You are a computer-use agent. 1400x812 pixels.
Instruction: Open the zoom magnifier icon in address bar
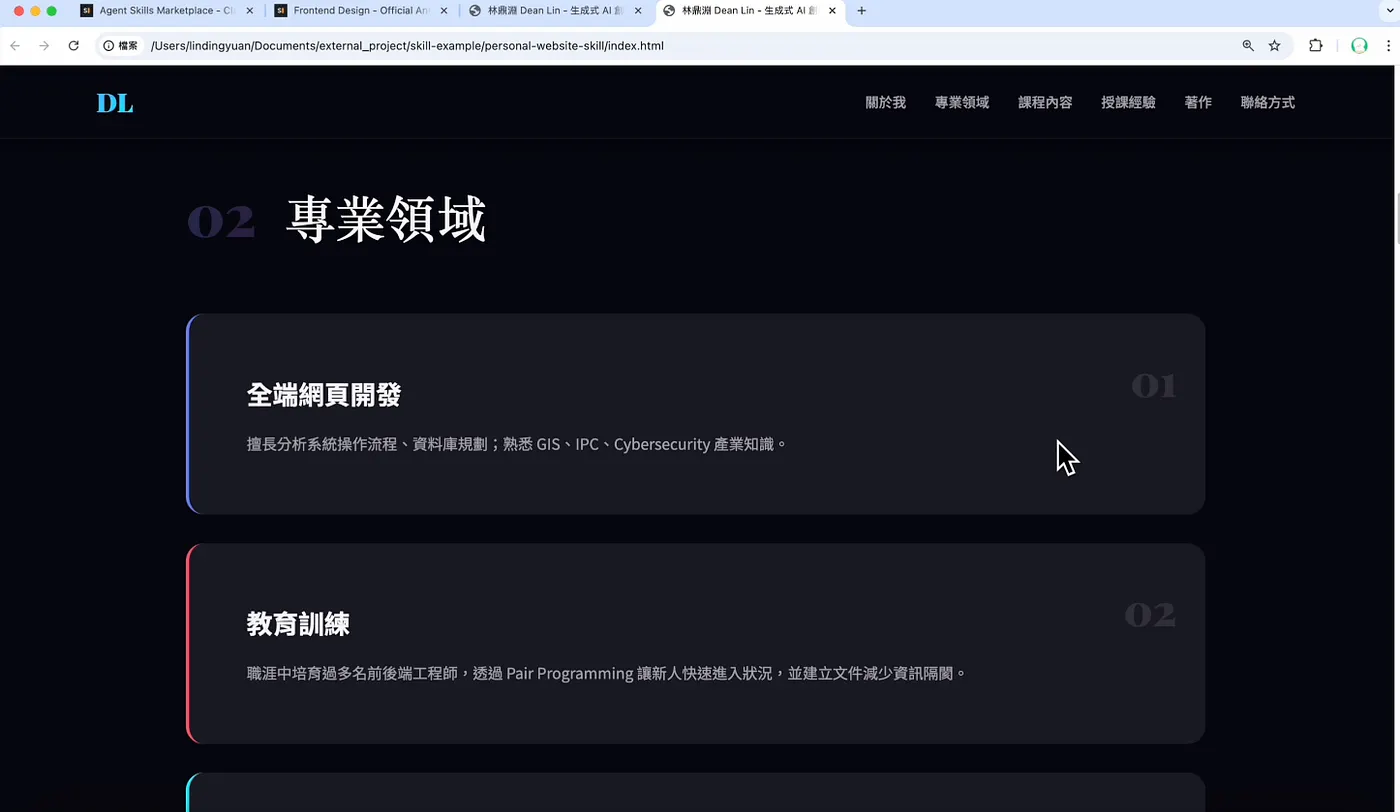click(1248, 46)
